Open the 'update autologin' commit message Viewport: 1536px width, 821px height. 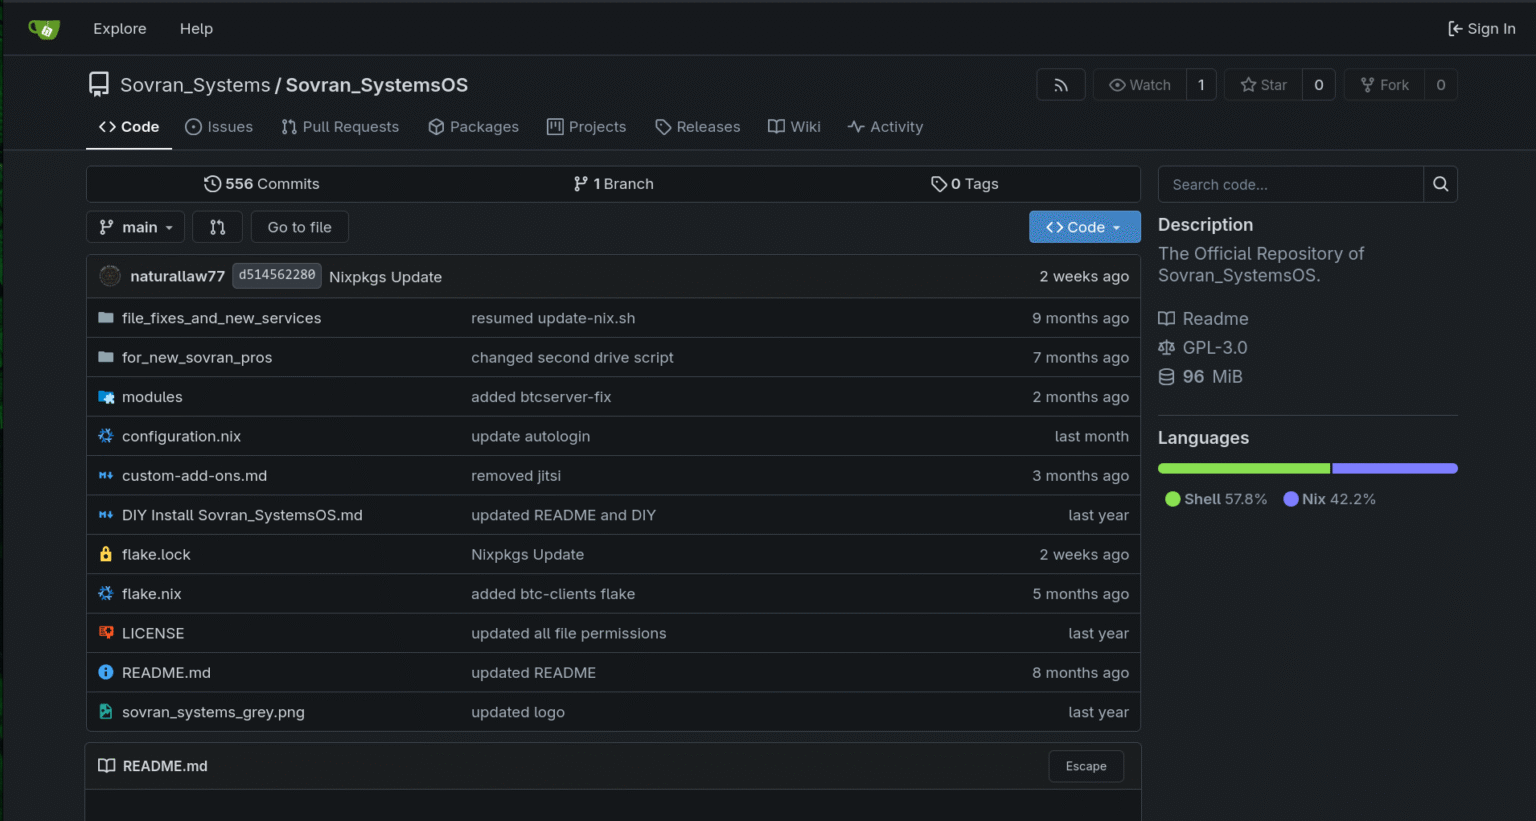[531, 436]
